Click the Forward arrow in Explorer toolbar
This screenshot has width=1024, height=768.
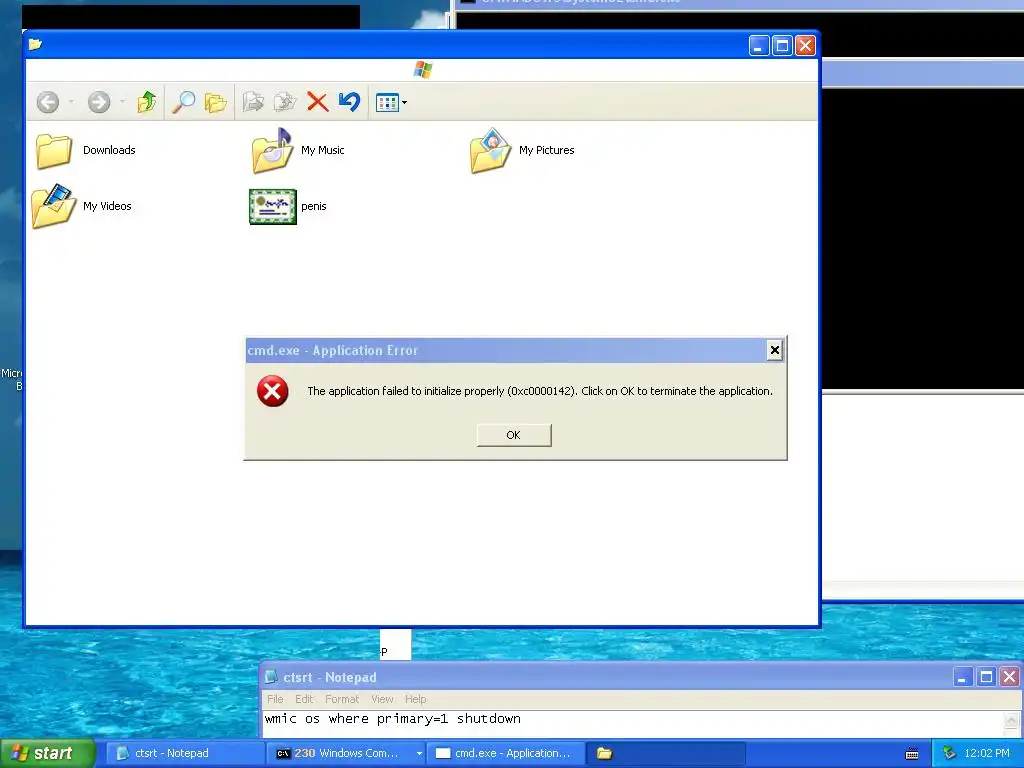click(x=99, y=102)
